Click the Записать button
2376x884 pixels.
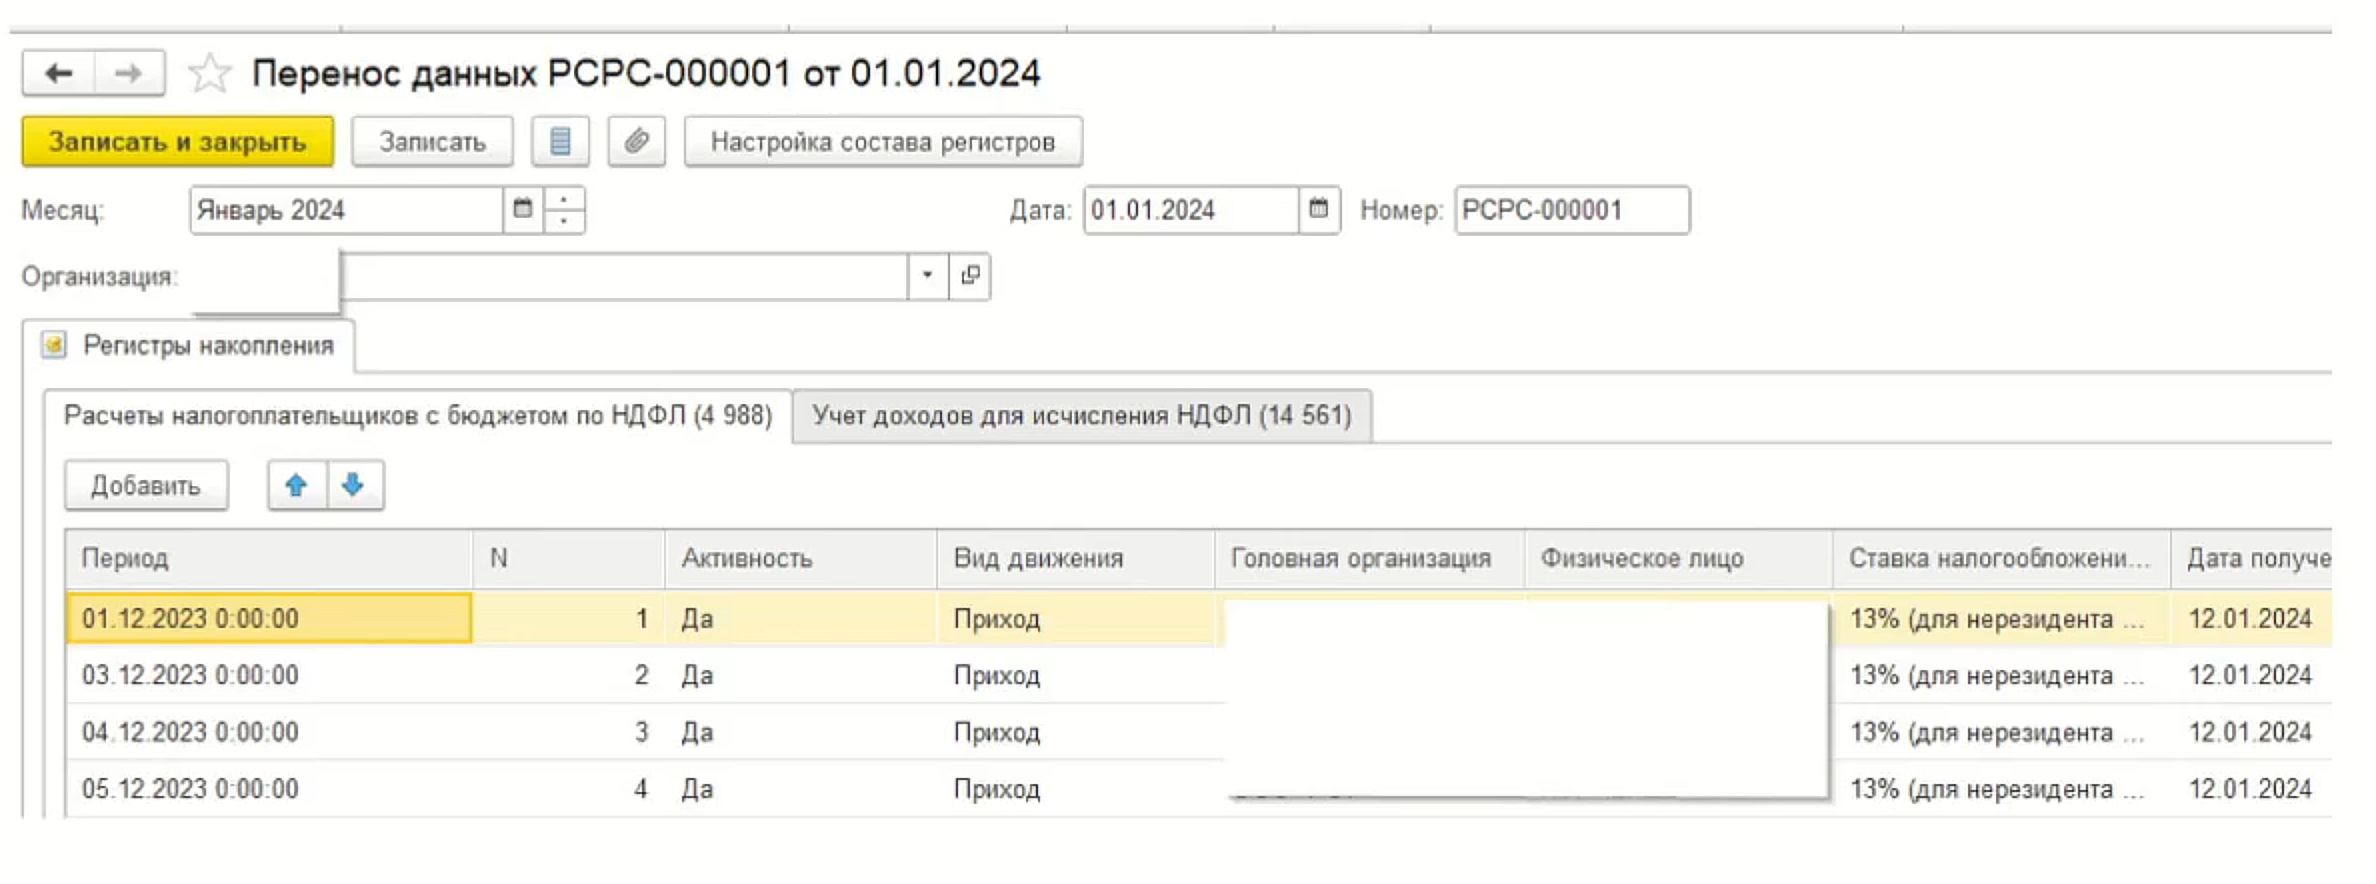click(432, 142)
